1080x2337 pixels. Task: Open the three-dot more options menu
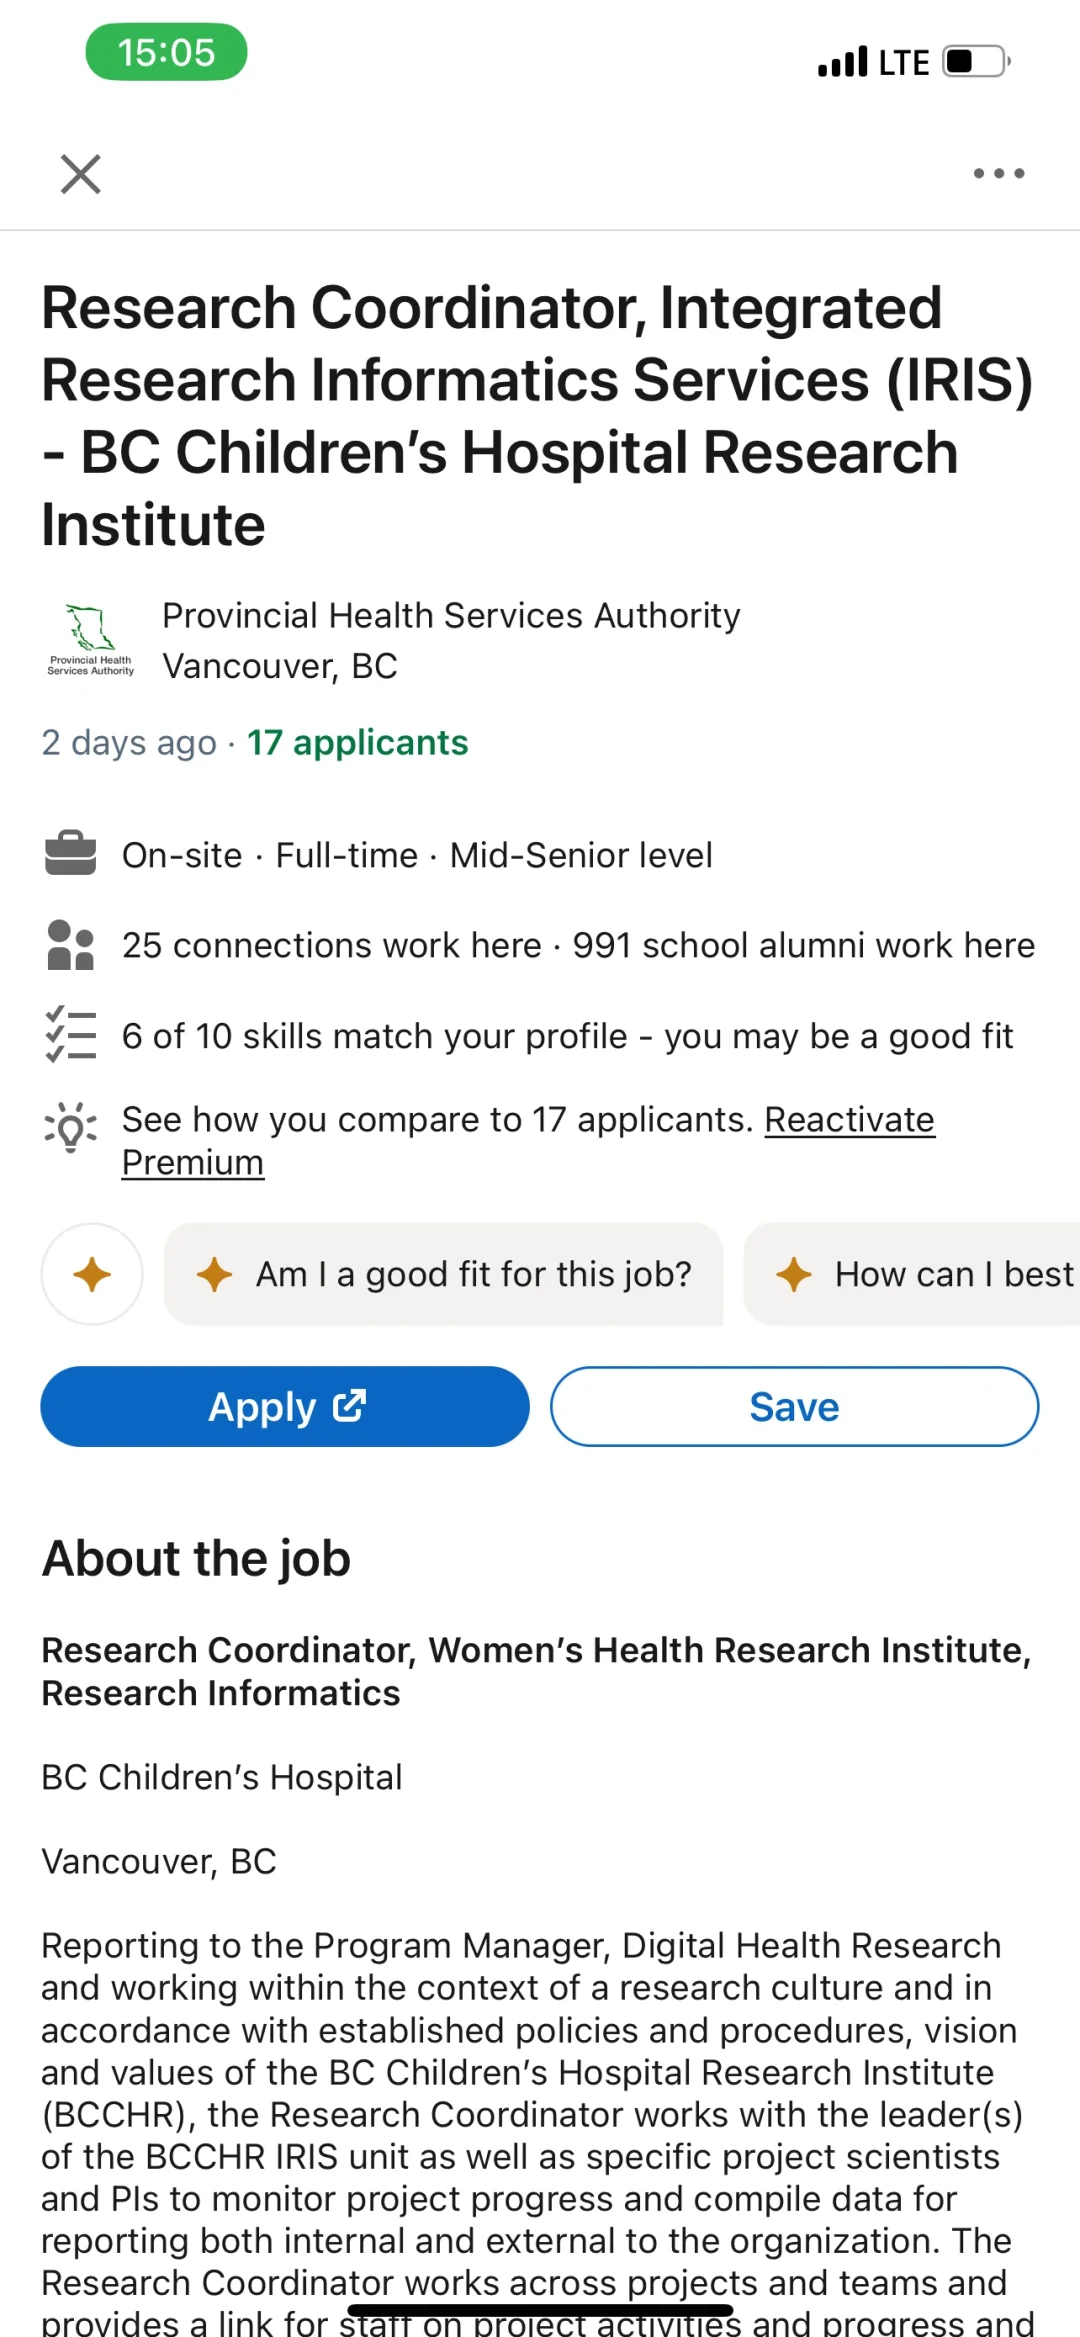(999, 174)
